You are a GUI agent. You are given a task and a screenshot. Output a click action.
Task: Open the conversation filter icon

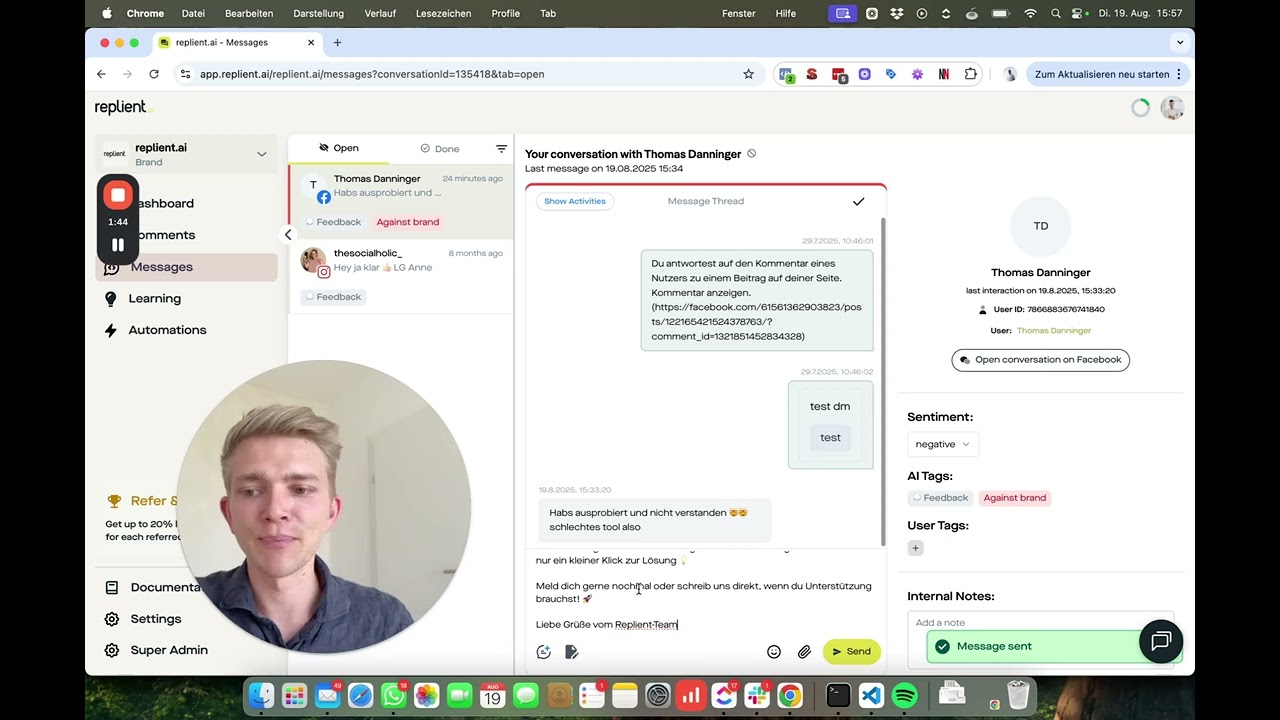tap(501, 149)
